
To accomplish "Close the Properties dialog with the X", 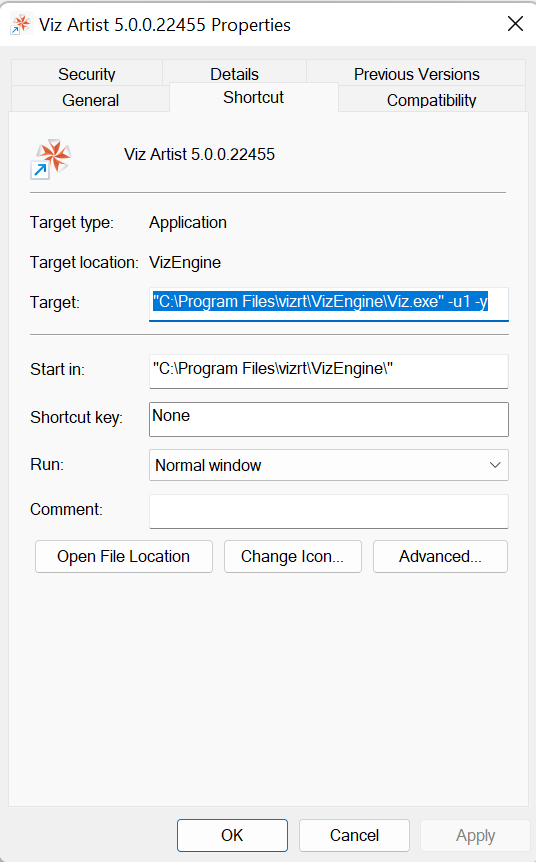I will [515, 24].
